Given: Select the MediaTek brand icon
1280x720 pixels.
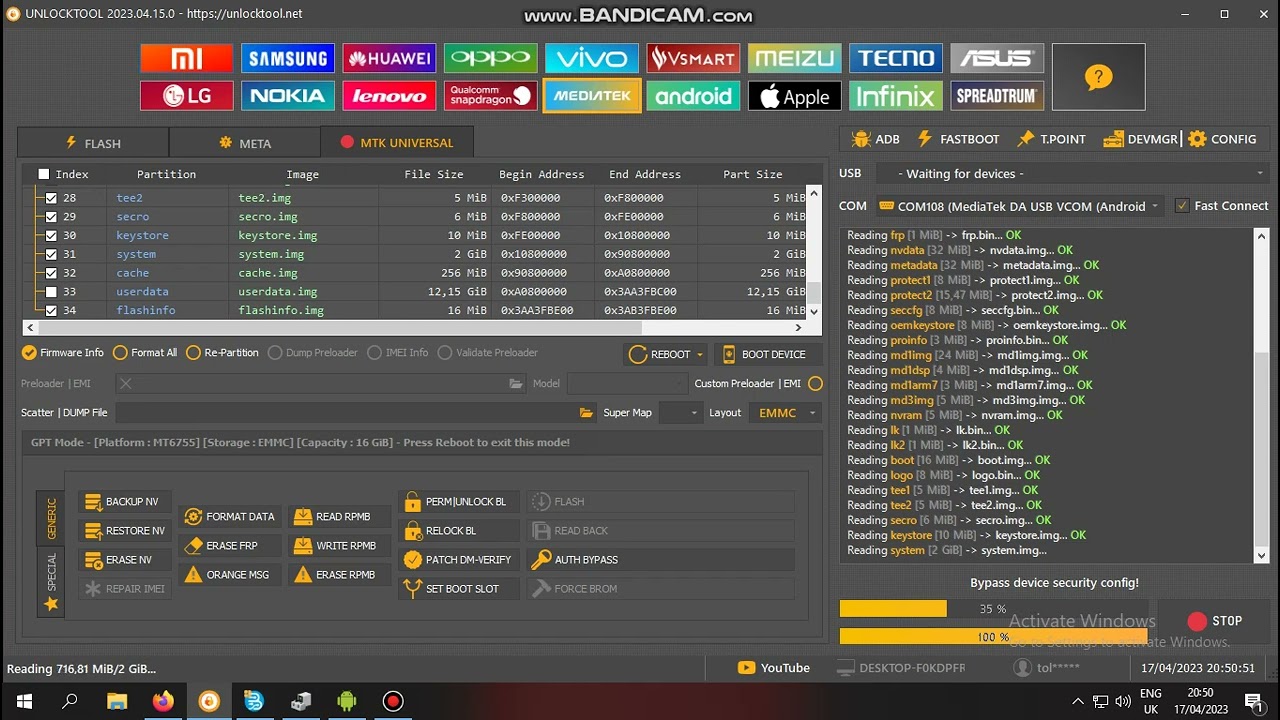Looking at the screenshot, I should 592,96.
